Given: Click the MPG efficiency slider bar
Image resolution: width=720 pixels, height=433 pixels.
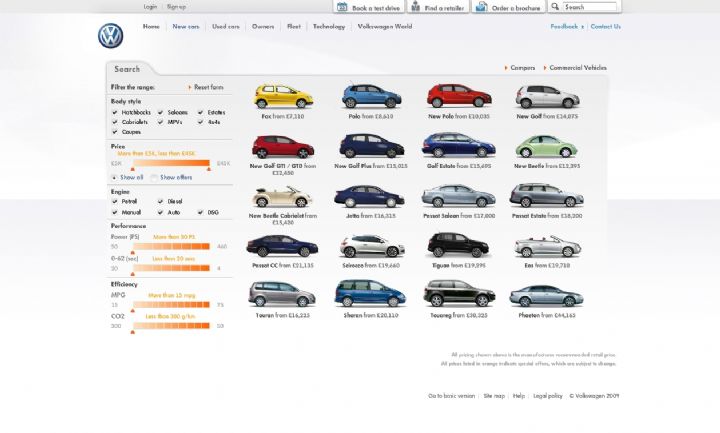Looking at the screenshot, I should [x=171, y=305].
